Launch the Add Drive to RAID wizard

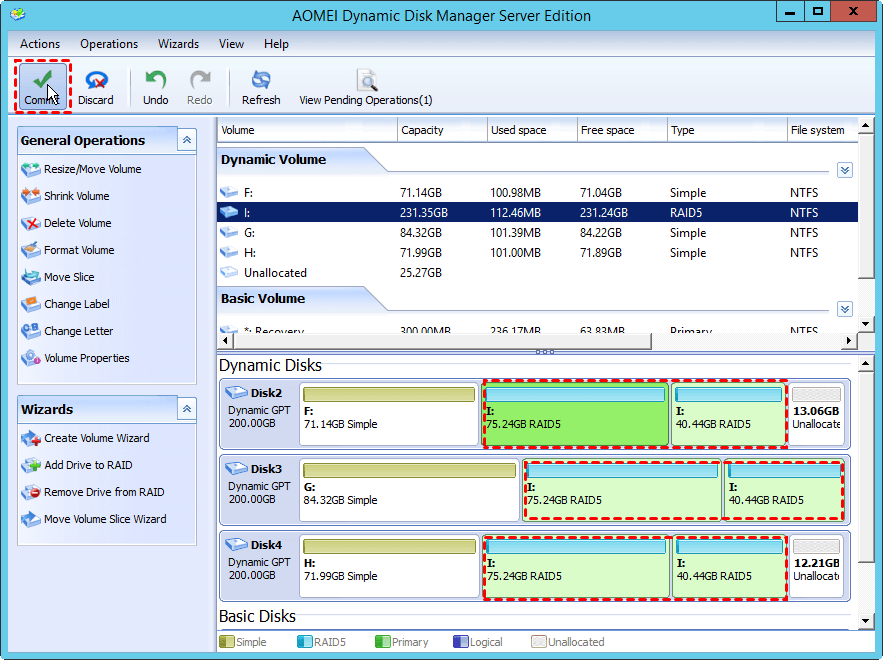(x=88, y=465)
